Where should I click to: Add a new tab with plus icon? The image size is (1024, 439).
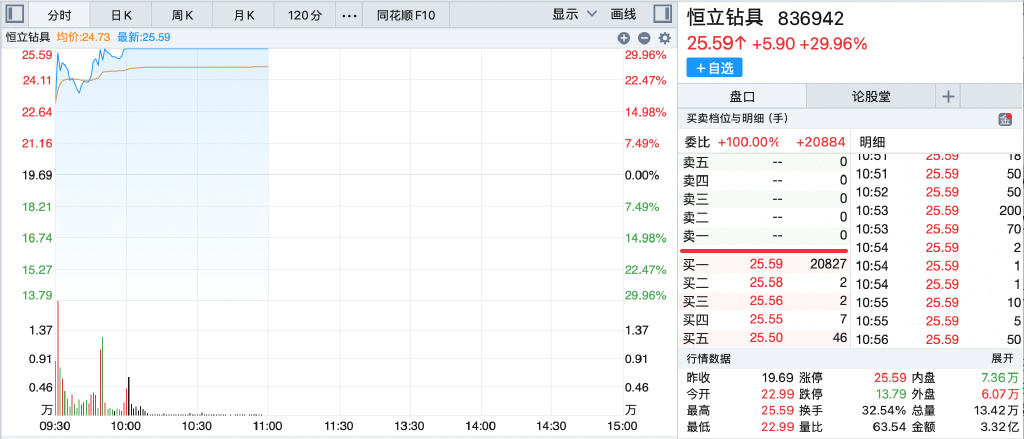948,97
